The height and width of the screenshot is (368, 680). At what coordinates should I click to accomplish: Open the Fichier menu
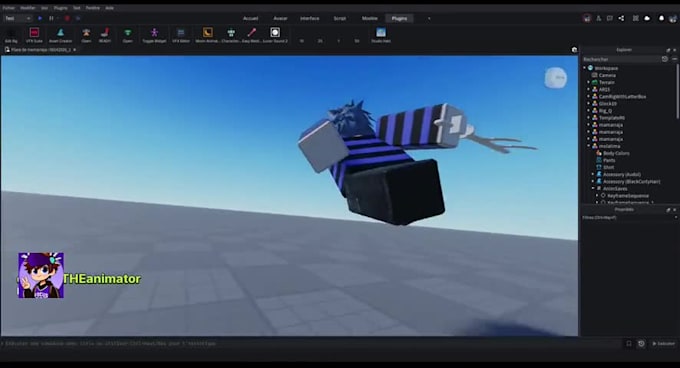pyautogui.click(x=8, y=8)
